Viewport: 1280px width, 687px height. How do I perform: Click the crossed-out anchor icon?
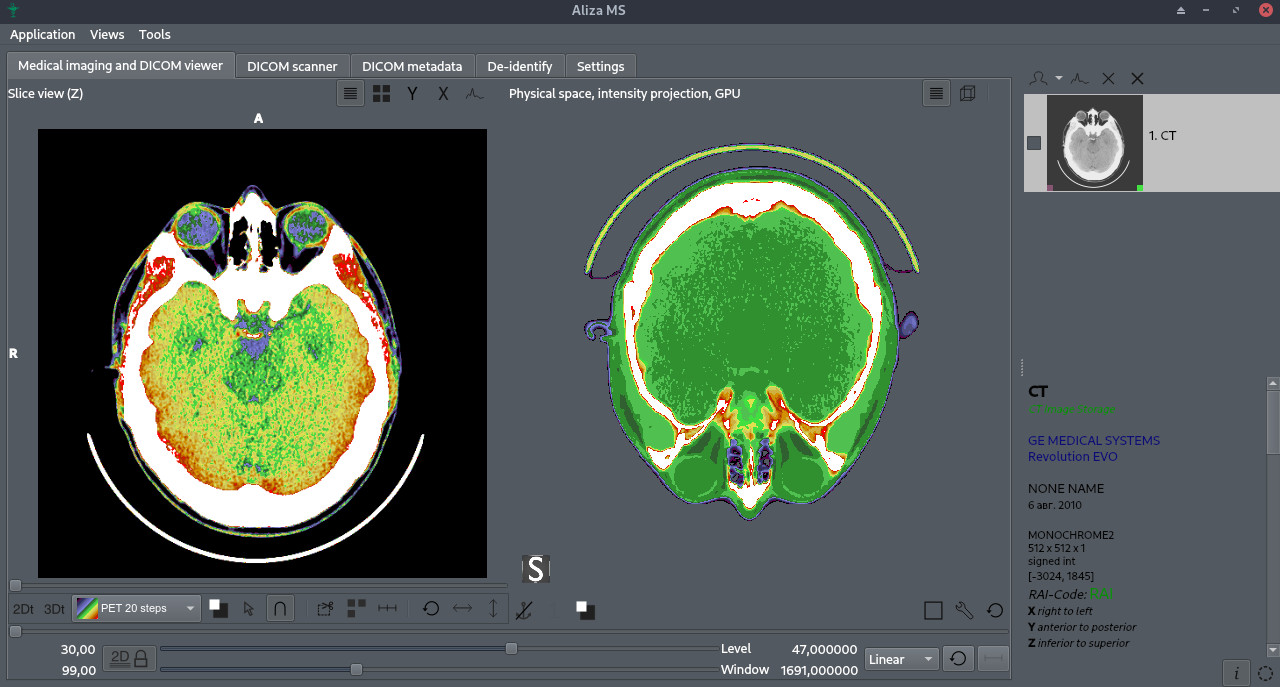[x=524, y=609]
